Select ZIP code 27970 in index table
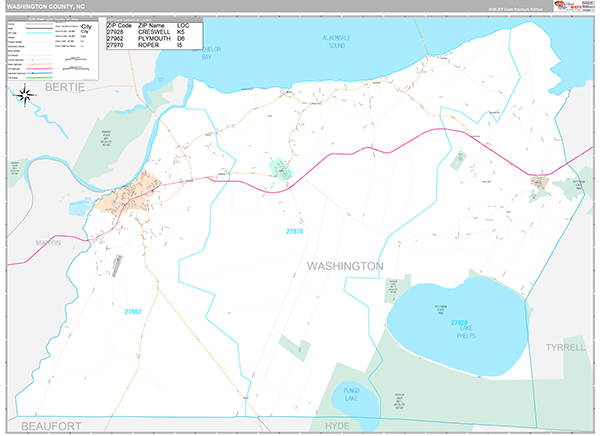Image resolution: width=600 pixels, height=436 pixels. point(115,45)
